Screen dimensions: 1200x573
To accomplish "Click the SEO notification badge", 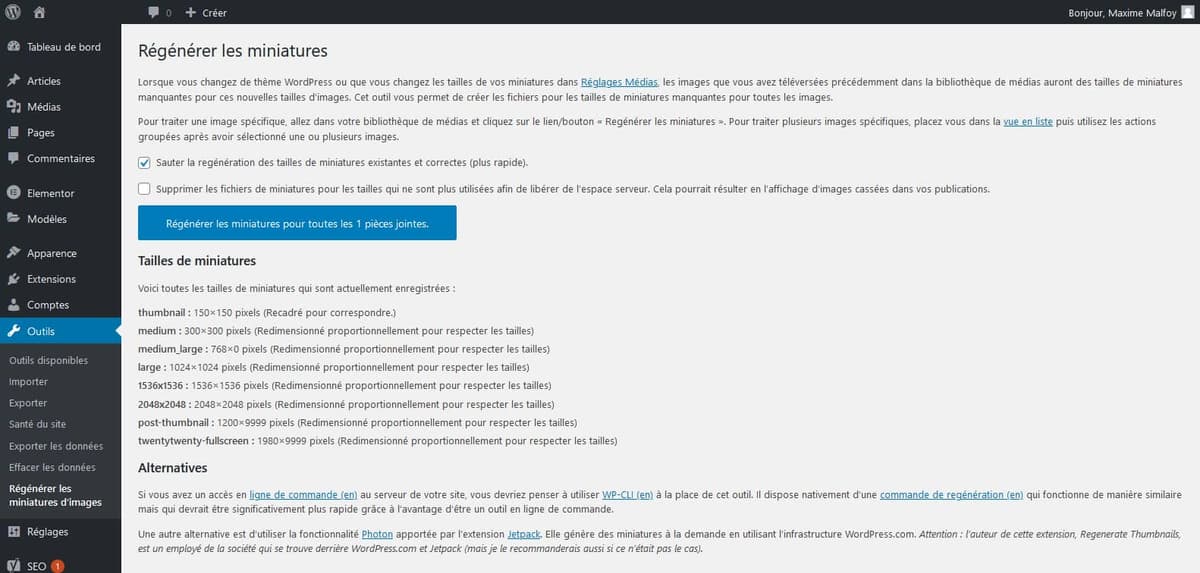I will click(57, 565).
